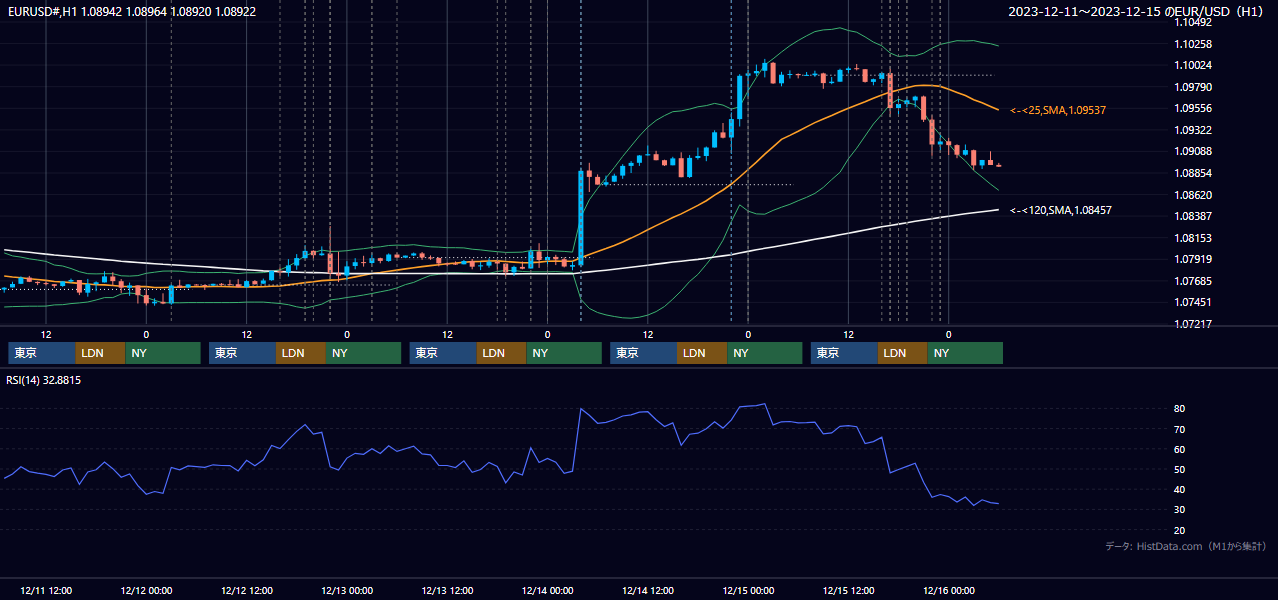Click RSI scale value 30
Image resolution: width=1278 pixels, height=600 pixels.
[x=1180, y=509]
